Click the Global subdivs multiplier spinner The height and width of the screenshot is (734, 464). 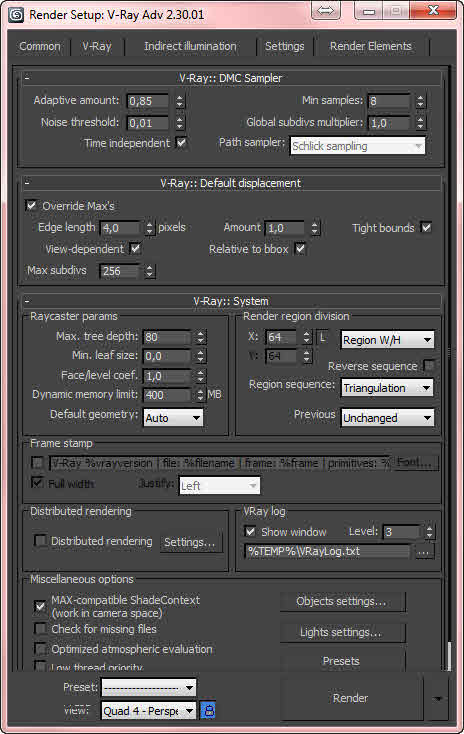420,123
